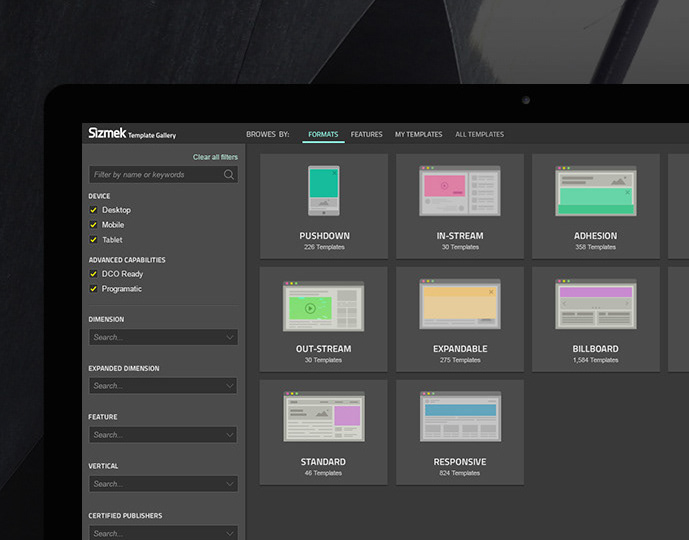The width and height of the screenshot is (689, 540).
Task: Click the Clear all filters link
Action: [x=215, y=157]
